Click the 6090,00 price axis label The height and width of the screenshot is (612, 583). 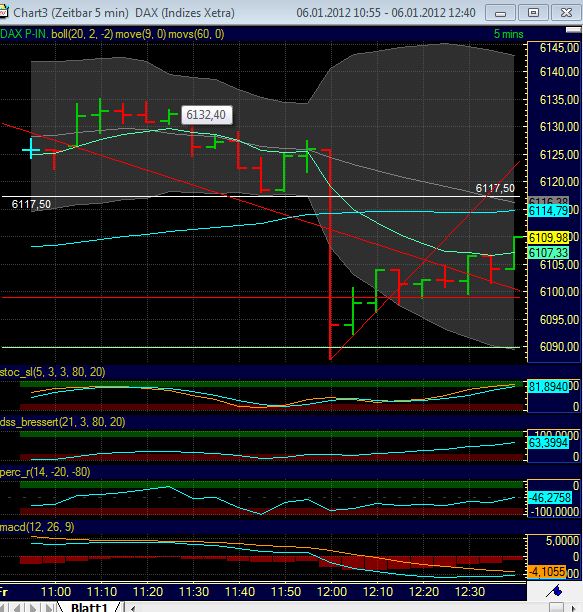point(559,346)
